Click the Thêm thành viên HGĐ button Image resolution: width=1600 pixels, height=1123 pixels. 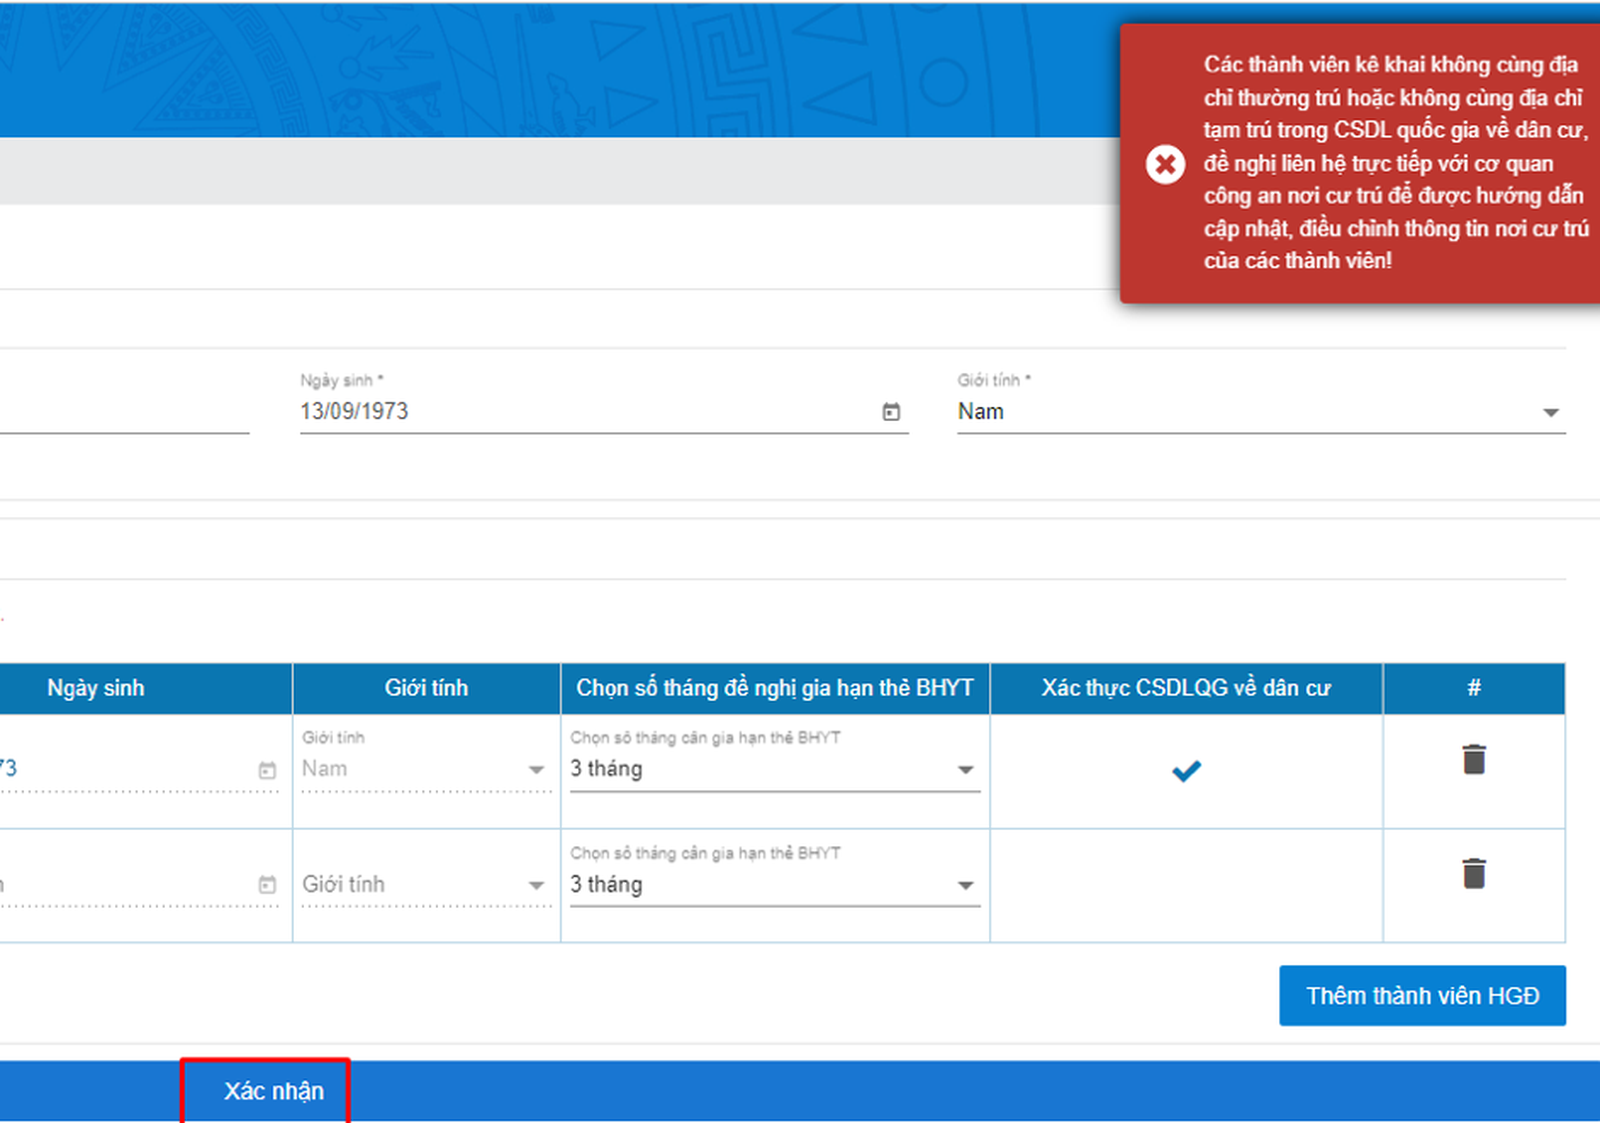coord(1422,996)
